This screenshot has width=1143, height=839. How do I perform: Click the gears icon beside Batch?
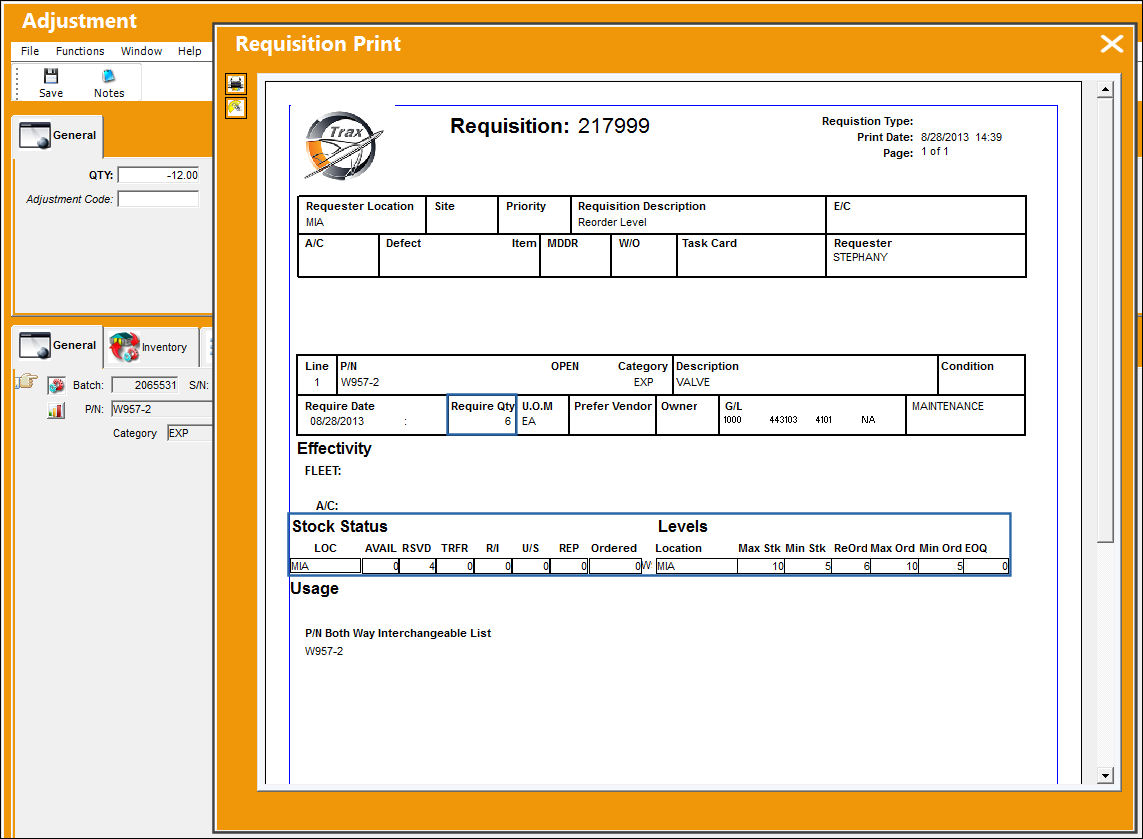(x=56, y=386)
